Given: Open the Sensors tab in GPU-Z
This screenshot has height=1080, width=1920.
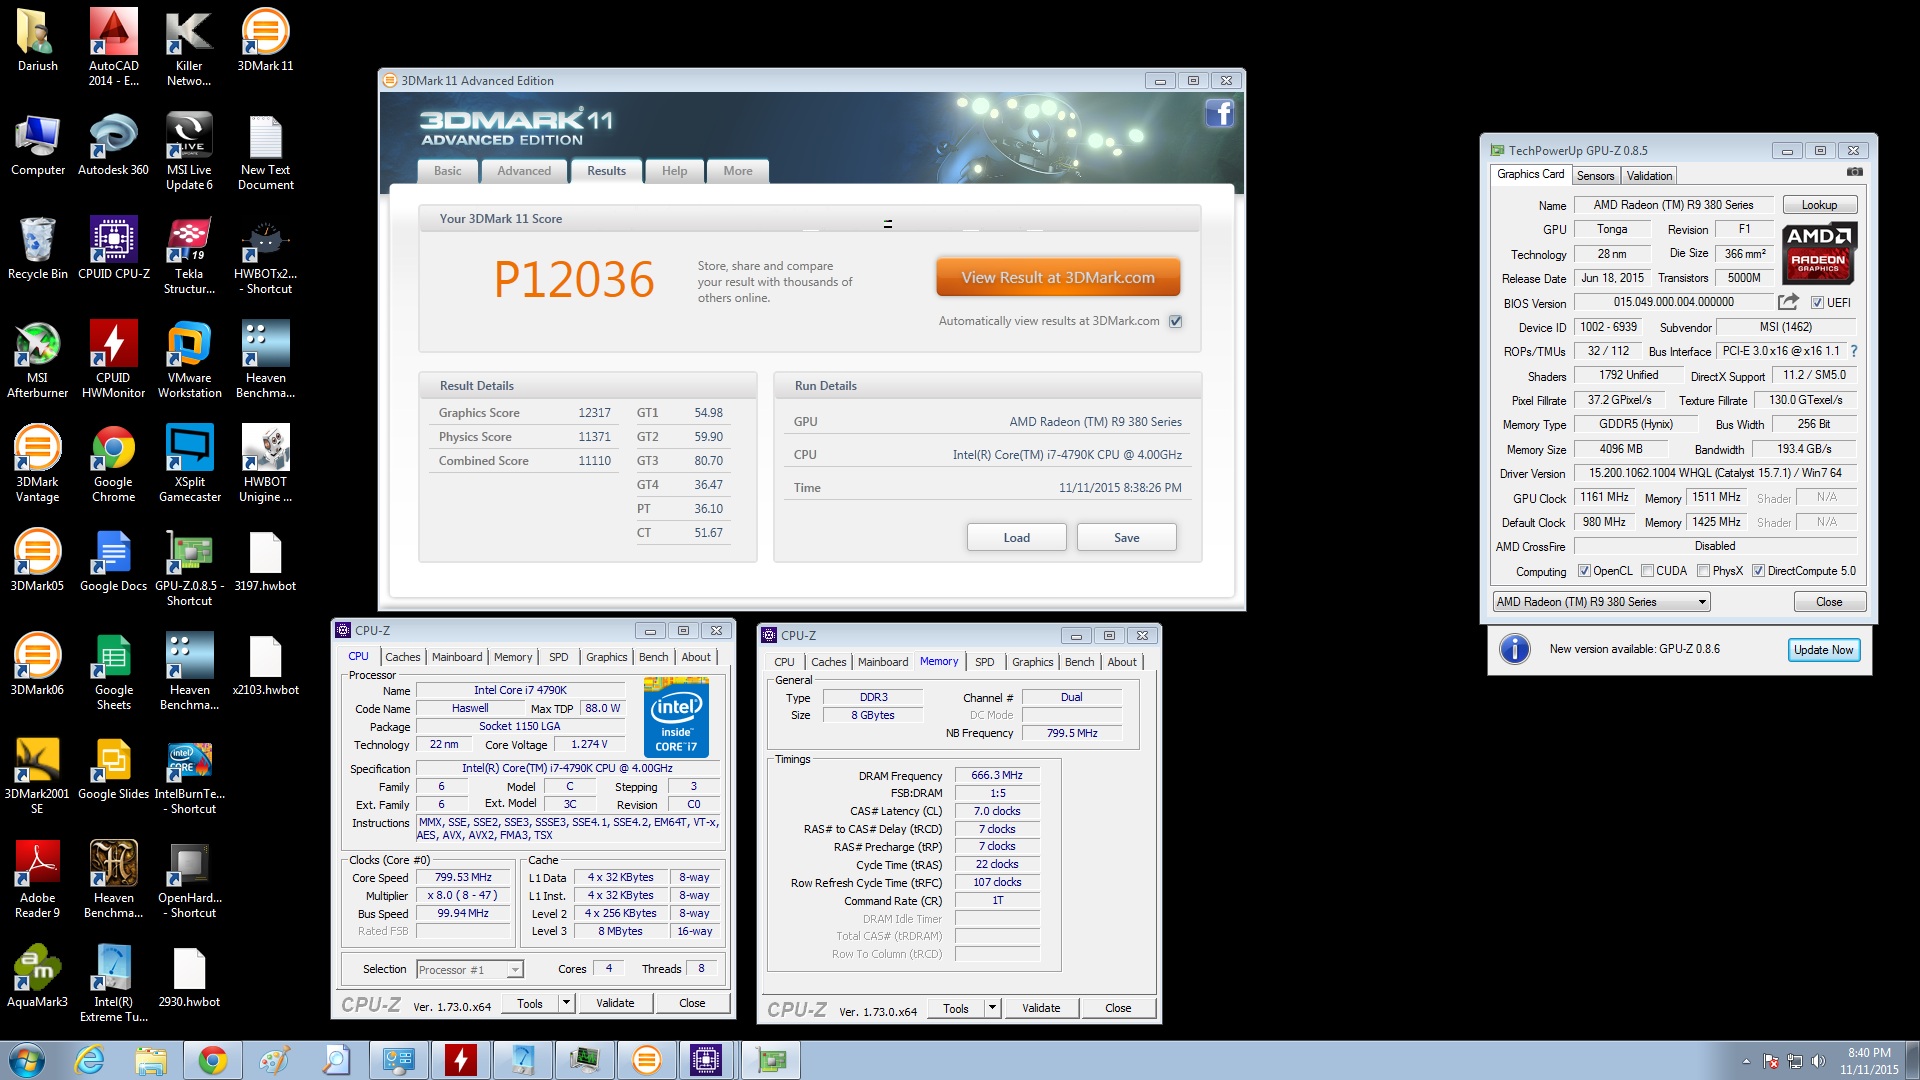Looking at the screenshot, I should pos(1595,175).
